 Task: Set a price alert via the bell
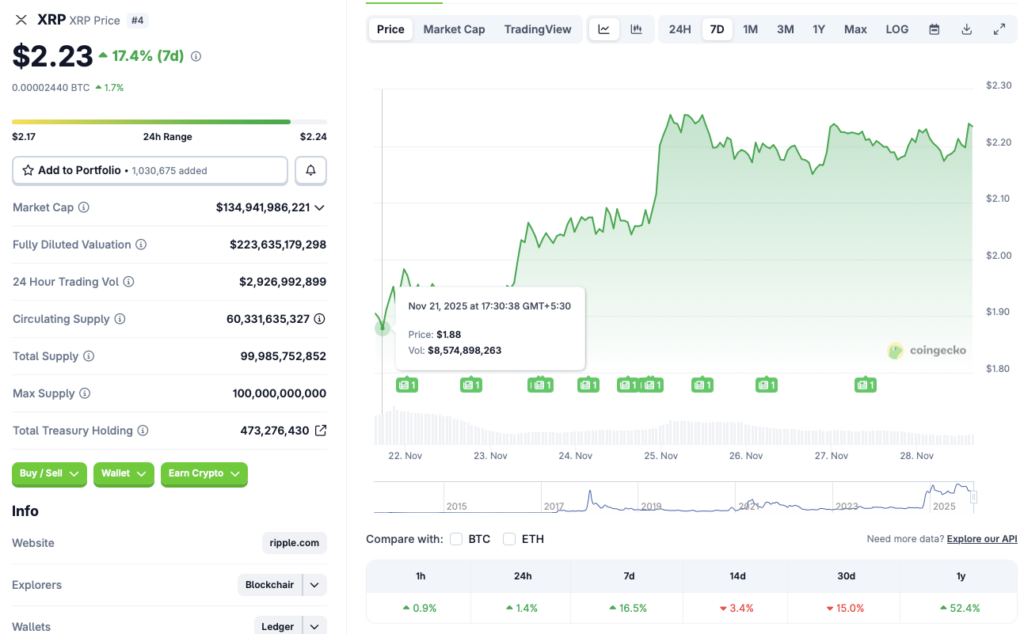click(x=310, y=170)
